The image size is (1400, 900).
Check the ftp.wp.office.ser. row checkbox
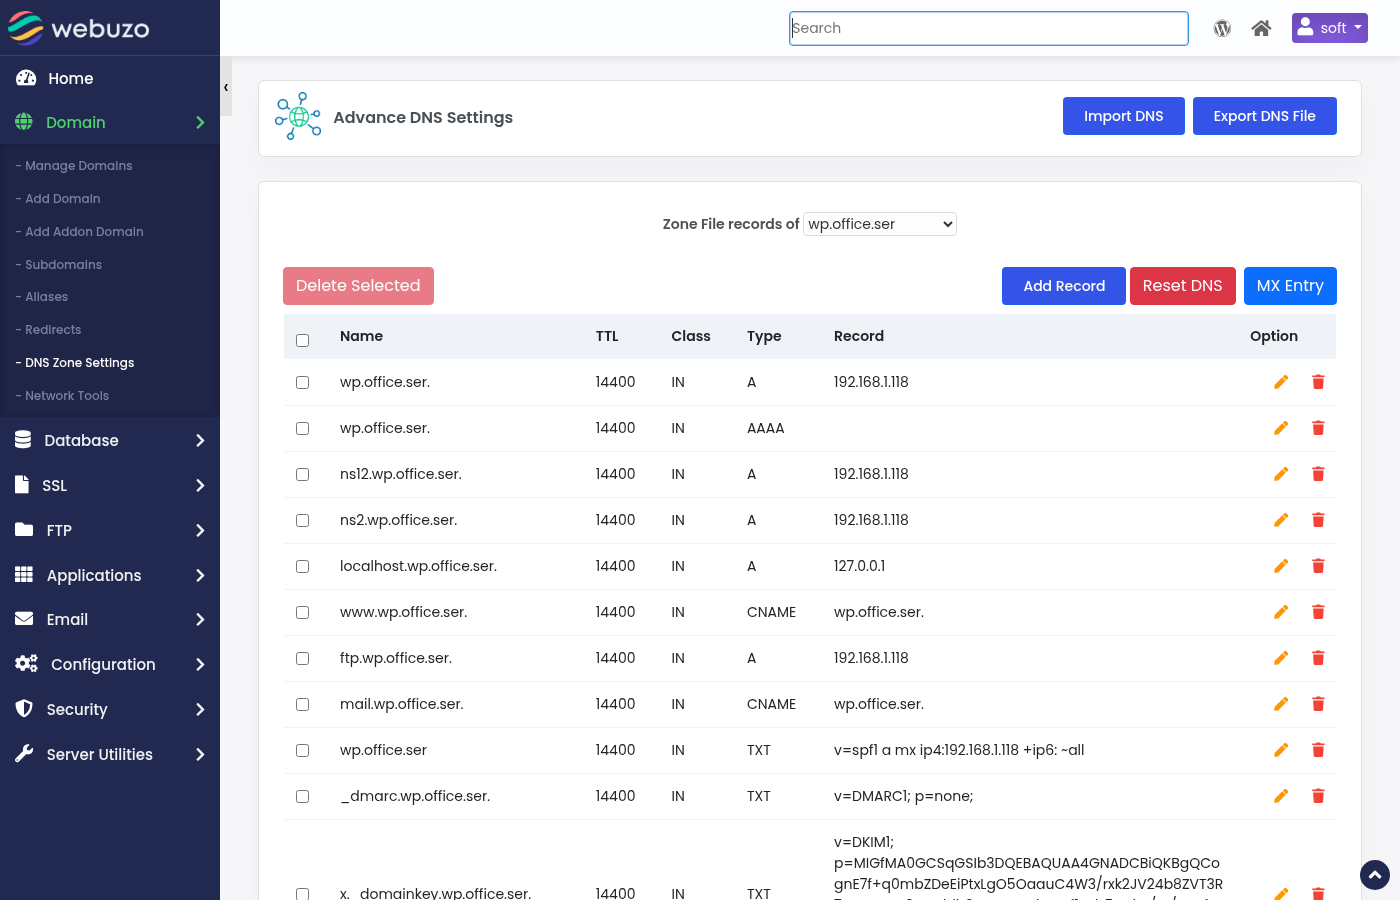click(x=303, y=658)
